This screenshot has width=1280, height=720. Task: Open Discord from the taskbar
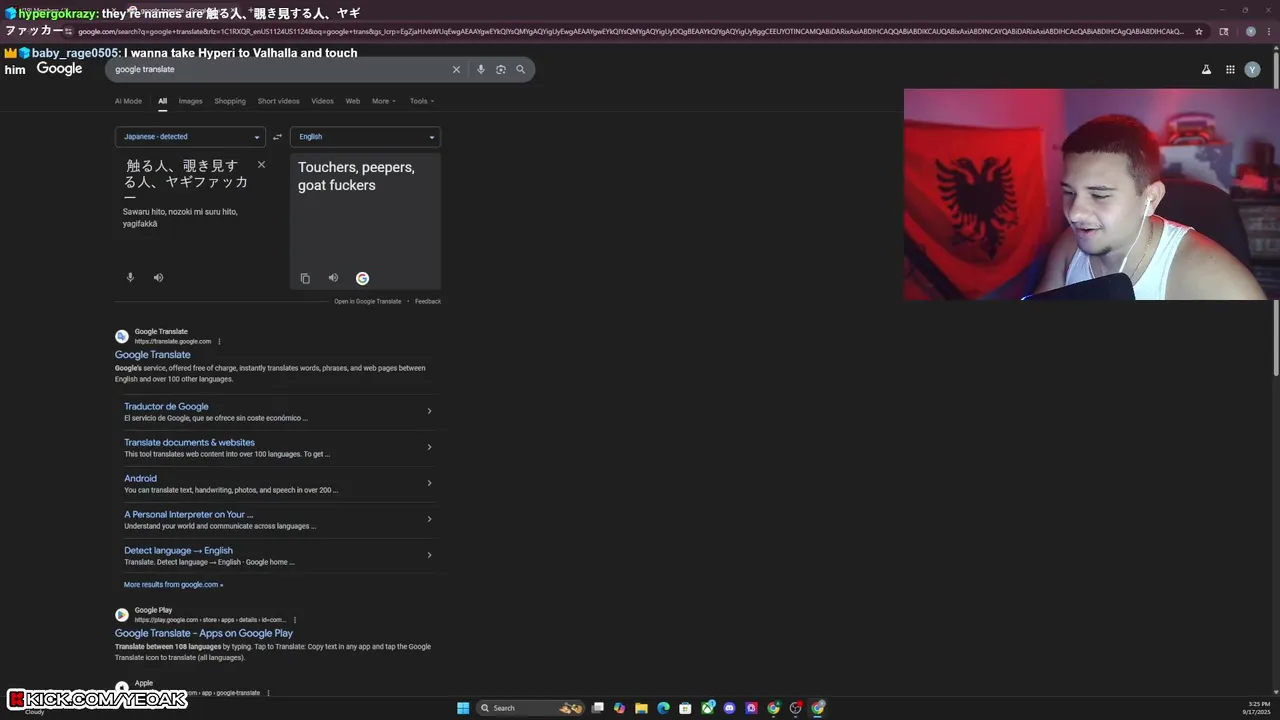coord(729,708)
